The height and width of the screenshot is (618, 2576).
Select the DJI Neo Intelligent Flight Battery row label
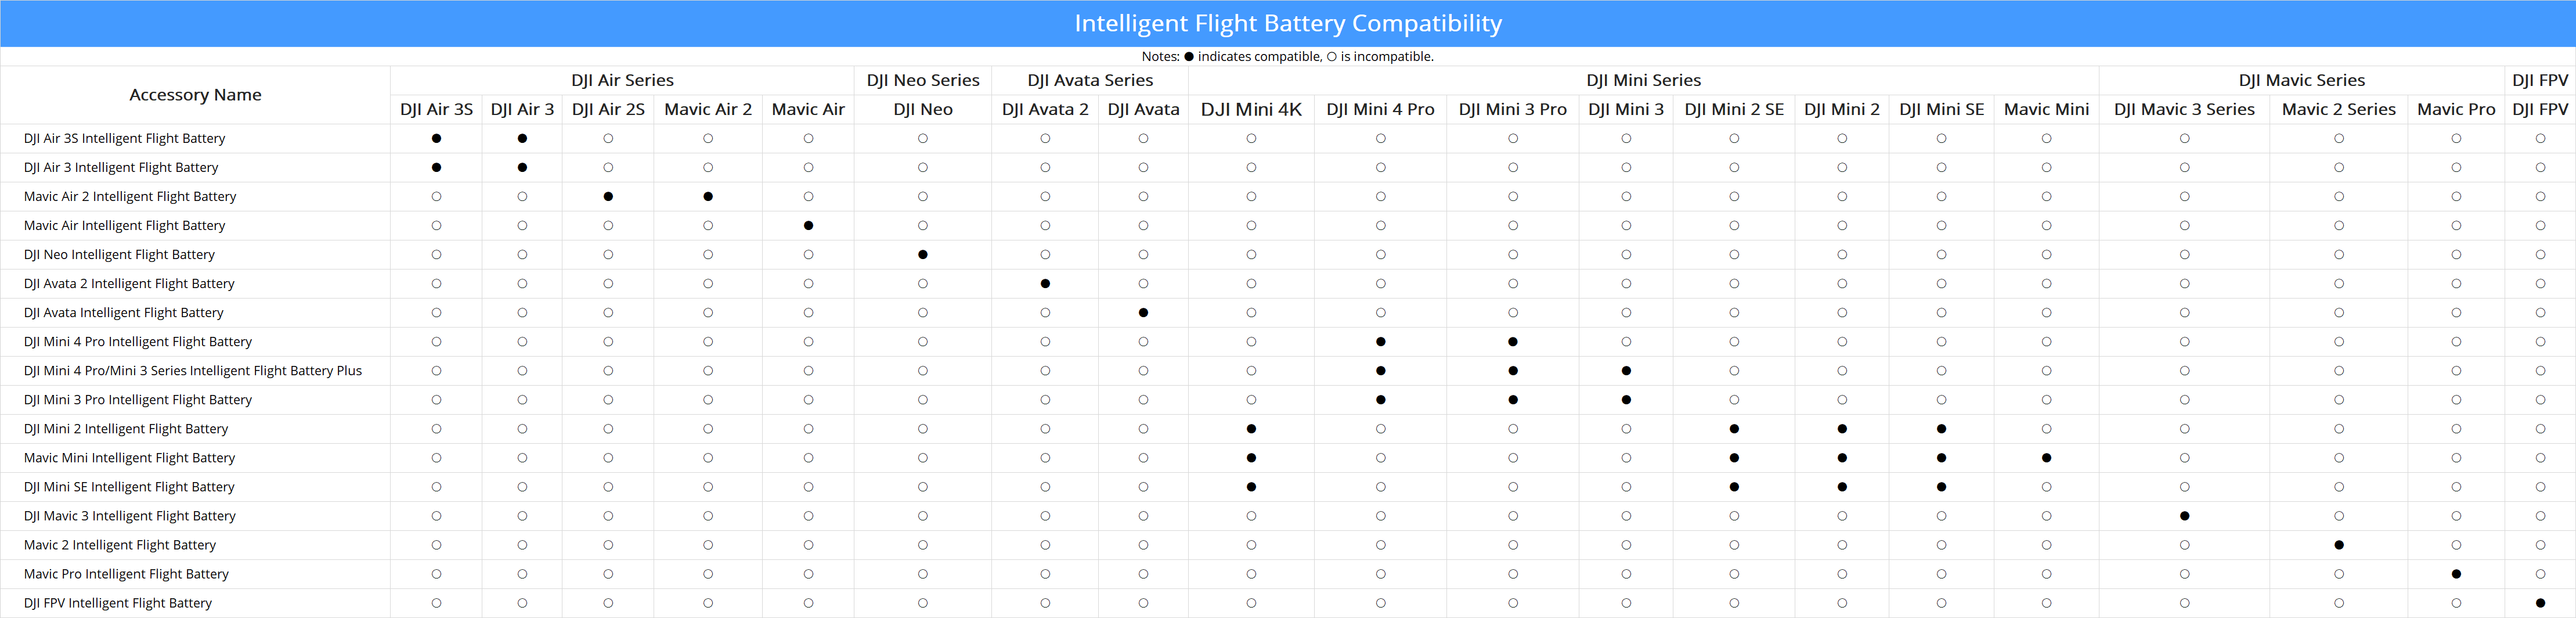(119, 255)
